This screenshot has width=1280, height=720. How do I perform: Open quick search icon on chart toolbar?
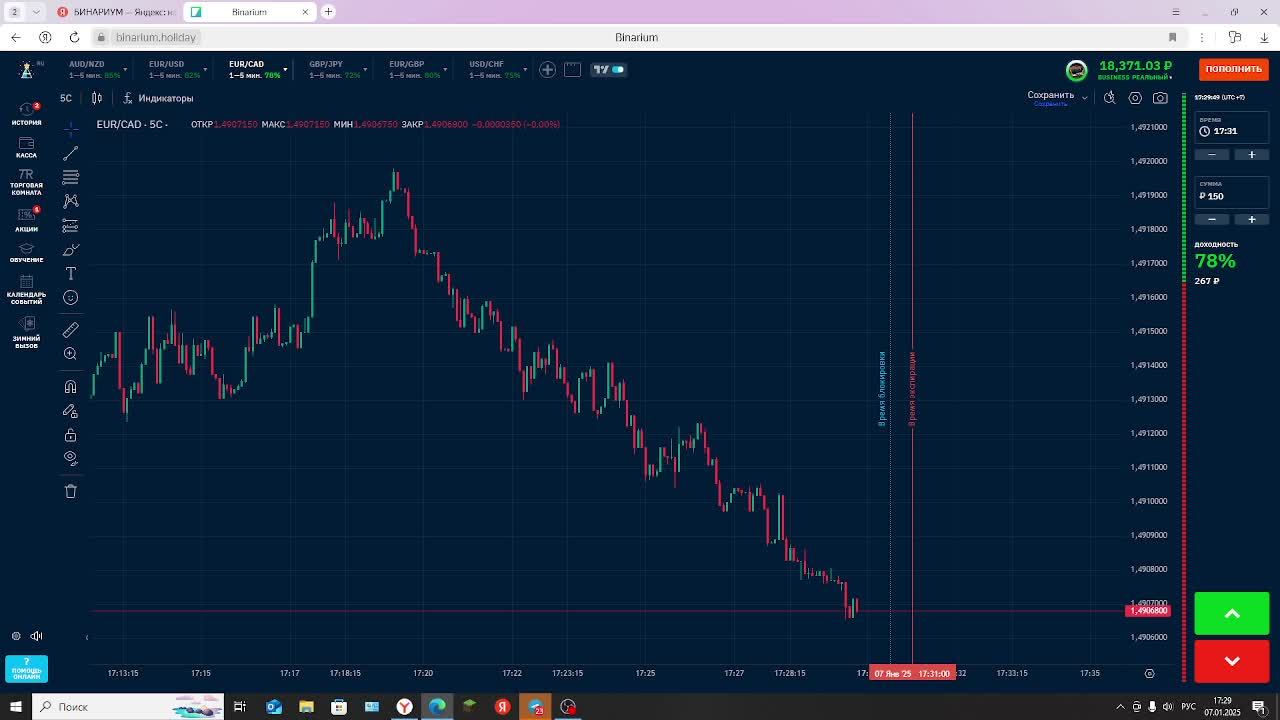[1110, 98]
